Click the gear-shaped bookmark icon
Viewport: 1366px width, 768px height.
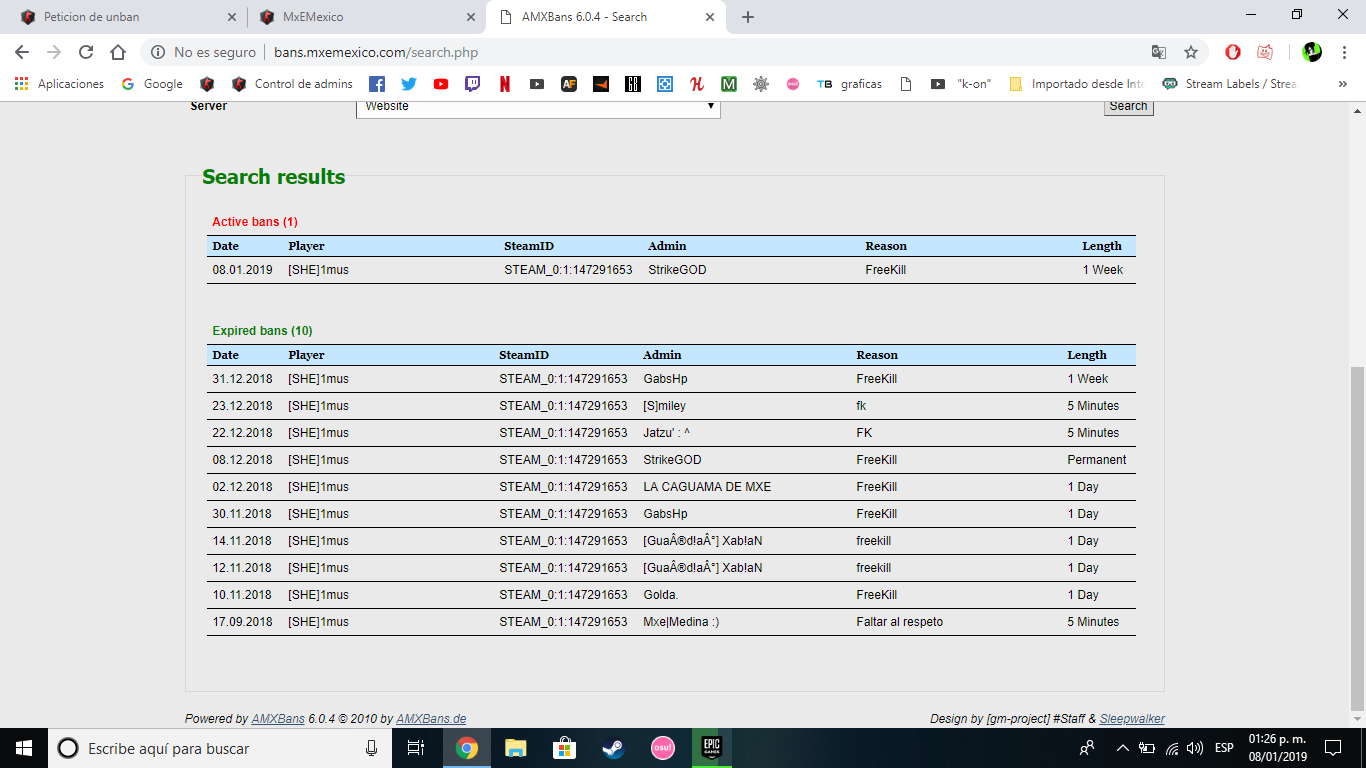[761, 84]
